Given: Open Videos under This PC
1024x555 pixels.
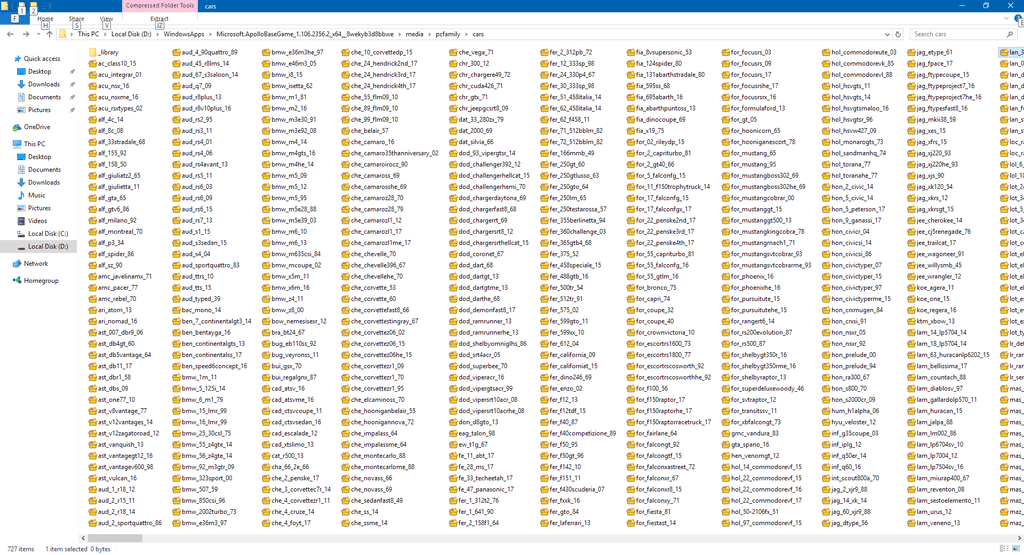Looking at the screenshot, I should coord(37,221).
